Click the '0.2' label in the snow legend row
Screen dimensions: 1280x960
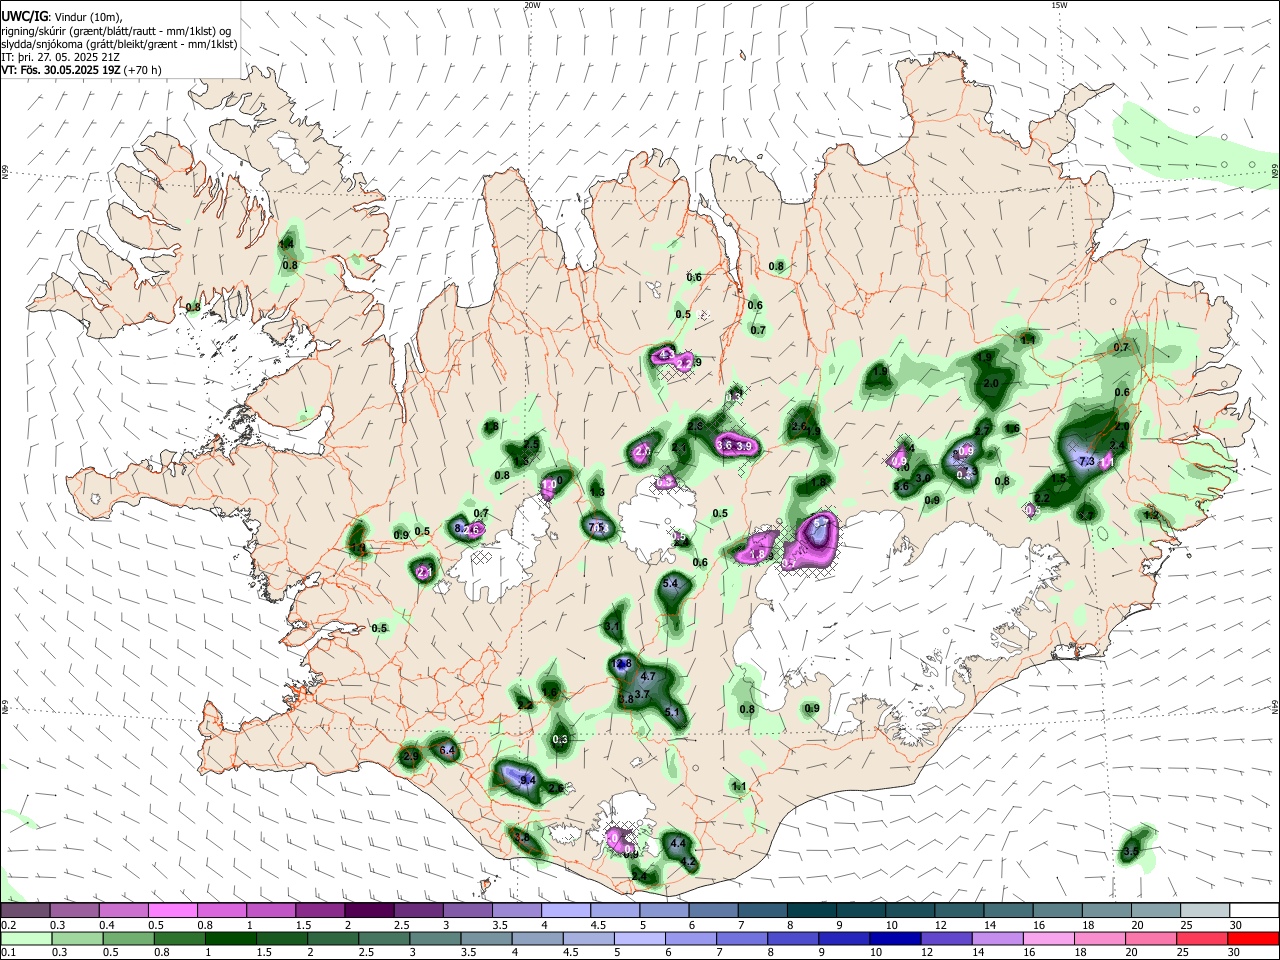tap(9, 925)
